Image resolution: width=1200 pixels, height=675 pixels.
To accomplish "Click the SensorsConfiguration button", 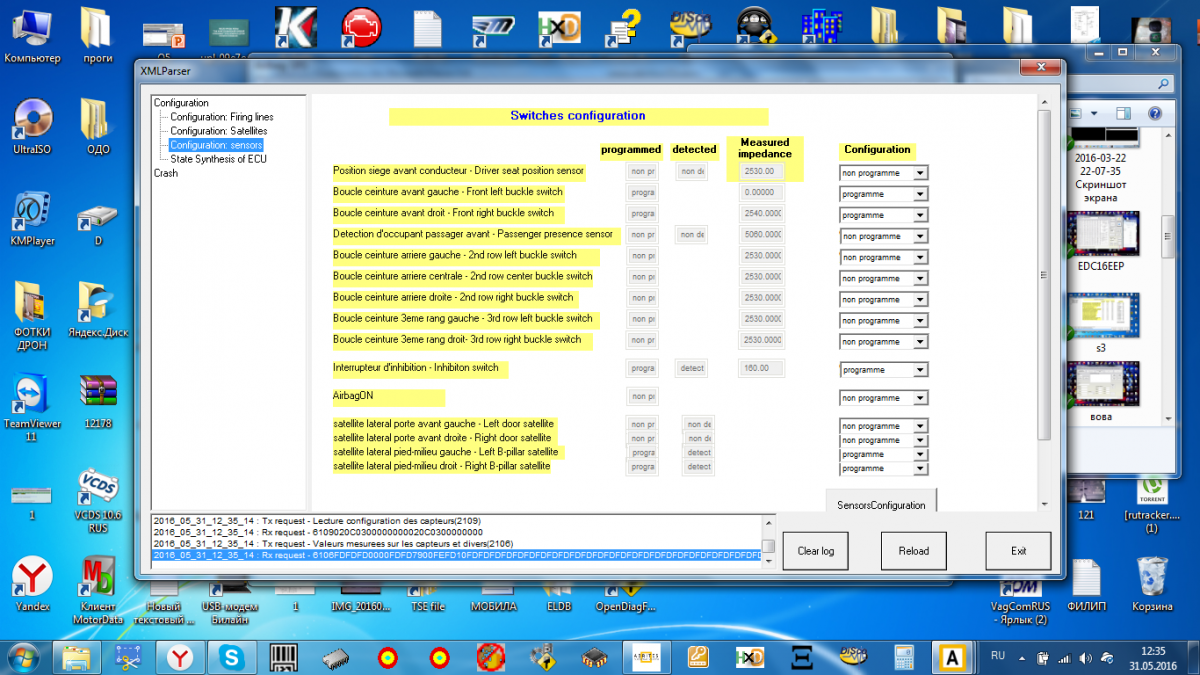I will 881,503.
